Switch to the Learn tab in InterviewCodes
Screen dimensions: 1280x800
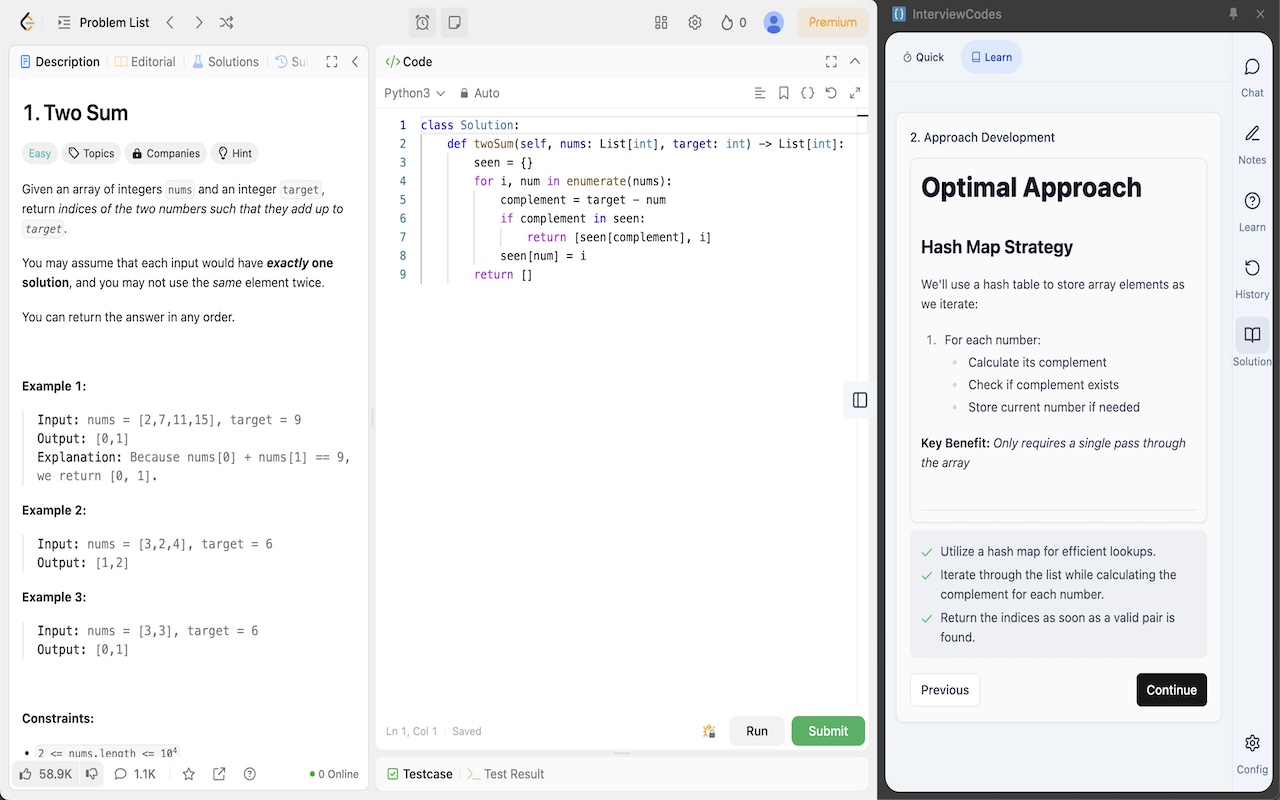tap(990, 57)
